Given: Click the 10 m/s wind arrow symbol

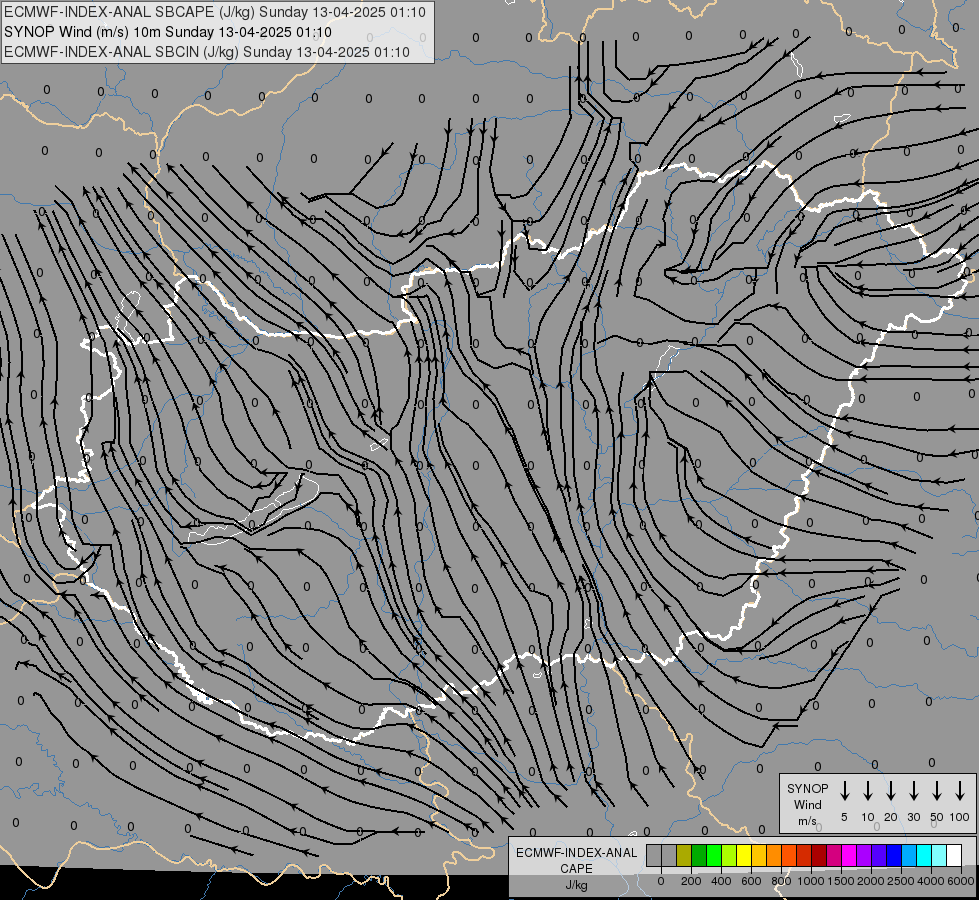Looking at the screenshot, I should tap(867, 790).
